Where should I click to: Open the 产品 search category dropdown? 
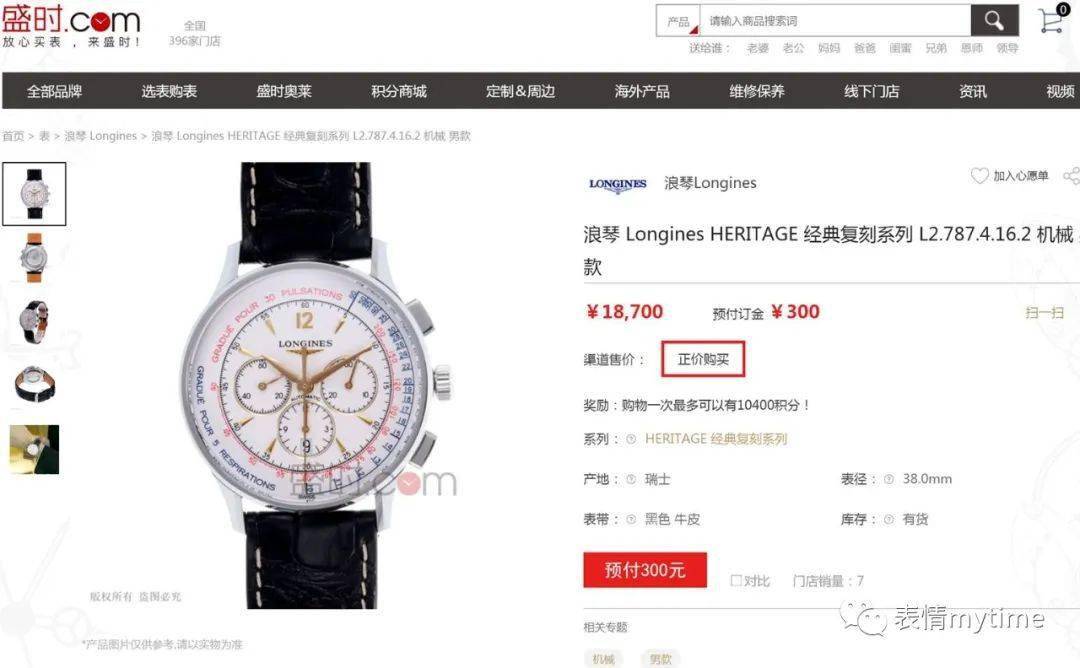pyautogui.click(x=678, y=21)
